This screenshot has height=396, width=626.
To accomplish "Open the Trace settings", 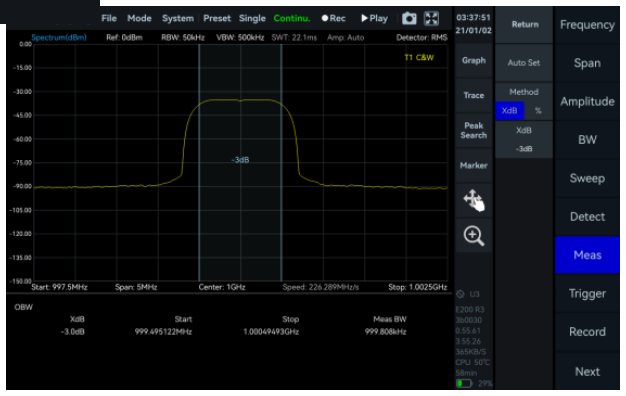I will [x=474, y=95].
